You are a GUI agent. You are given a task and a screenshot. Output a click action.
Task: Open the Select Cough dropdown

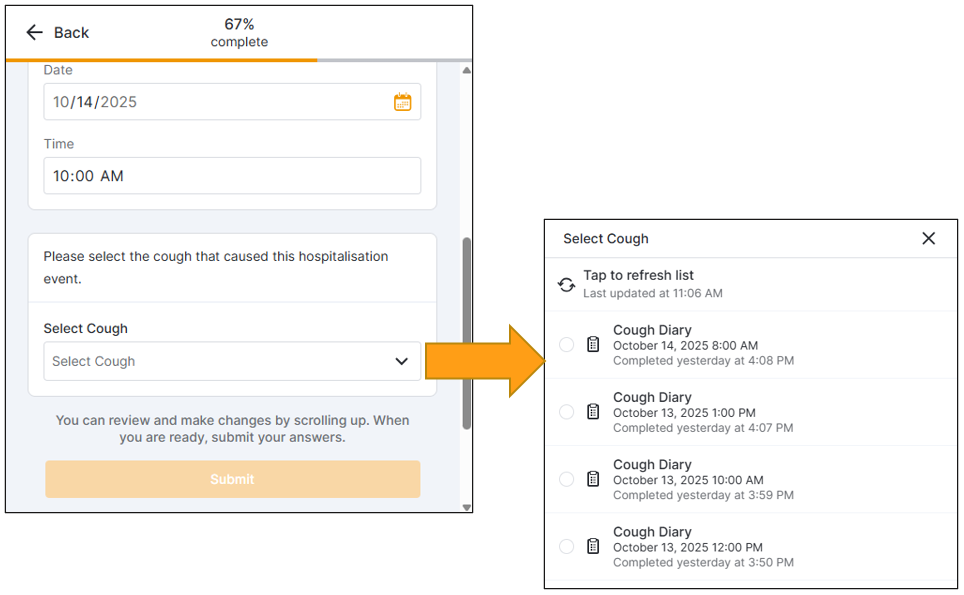[x=220, y=361]
